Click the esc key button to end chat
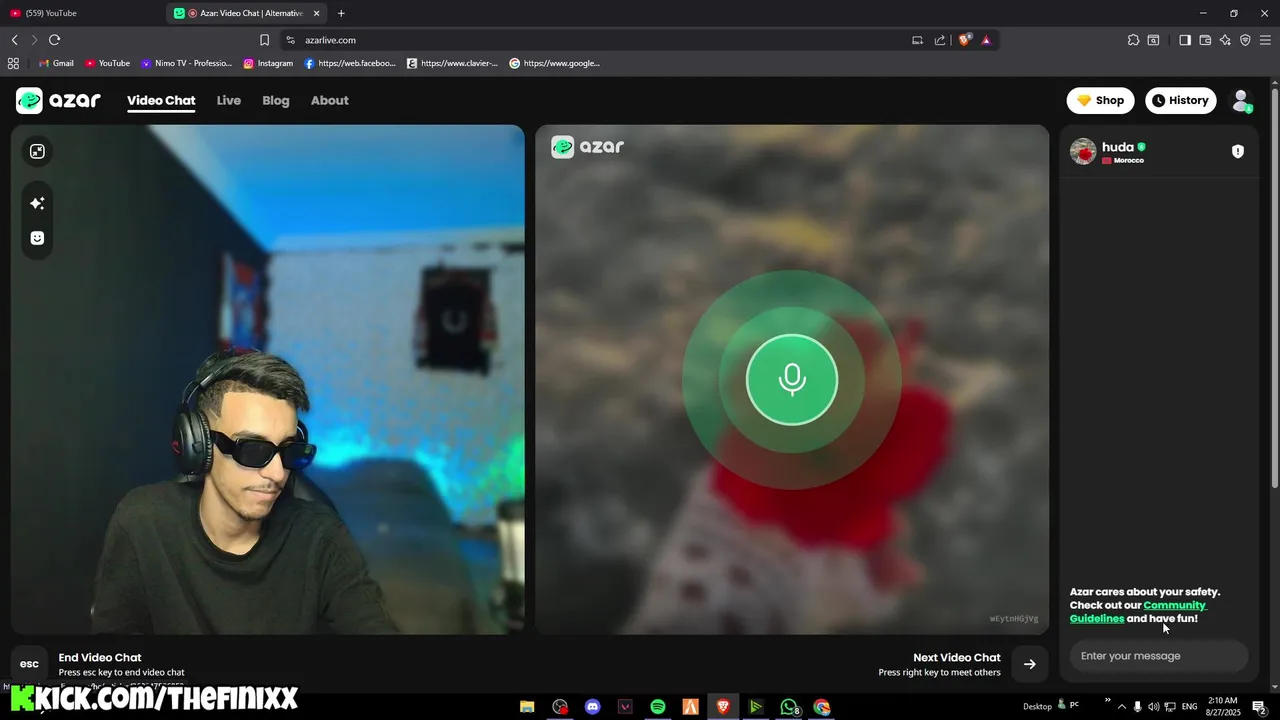 (x=30, y=664)
